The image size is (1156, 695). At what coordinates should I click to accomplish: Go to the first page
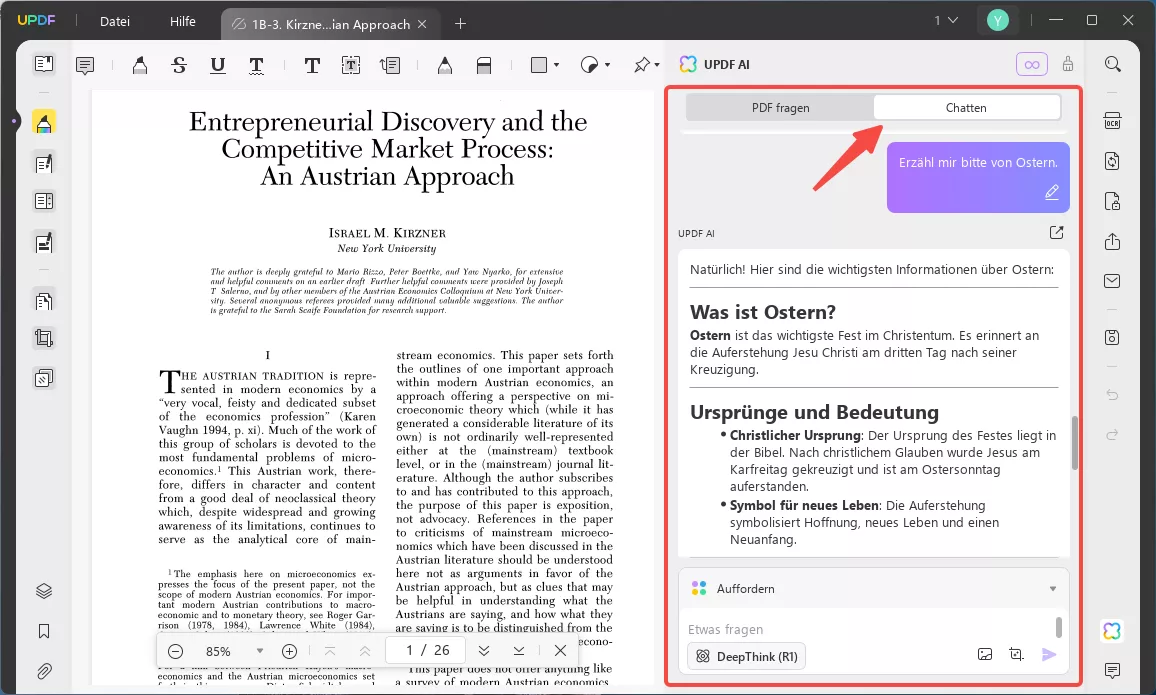pos(330,651)
